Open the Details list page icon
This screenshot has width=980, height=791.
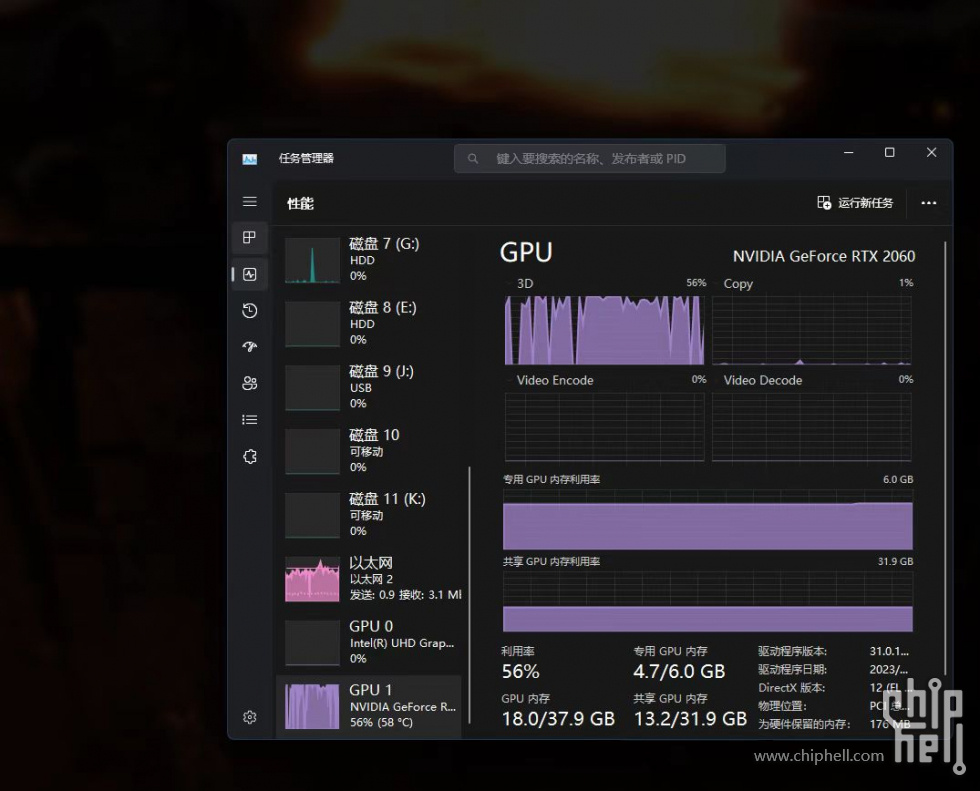click(x=249, y=420)
